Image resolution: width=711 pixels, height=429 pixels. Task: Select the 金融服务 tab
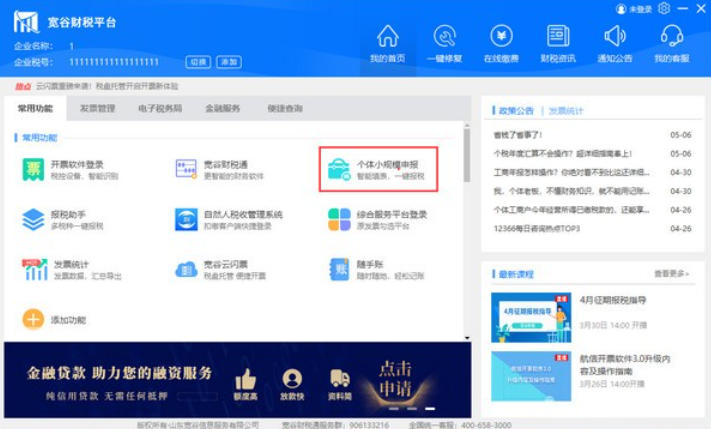coord(222,108)
